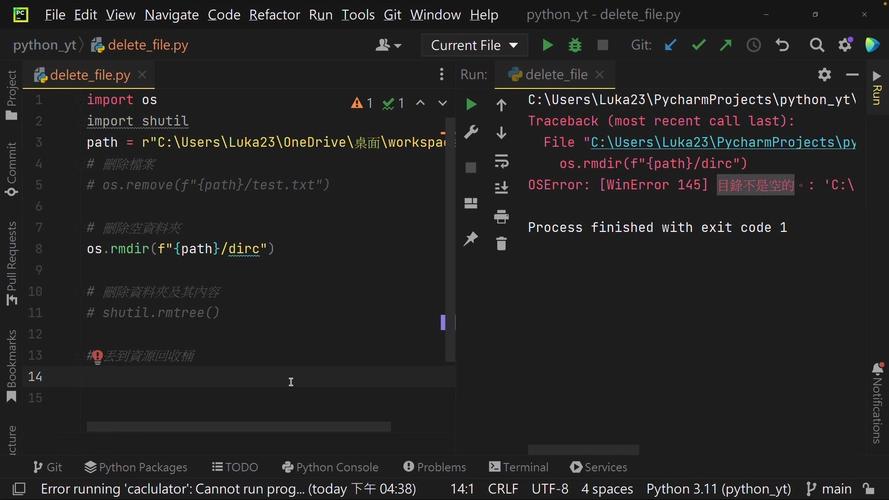Clear console output with trash icon
The image size is (889, 500).
[501, 243]
